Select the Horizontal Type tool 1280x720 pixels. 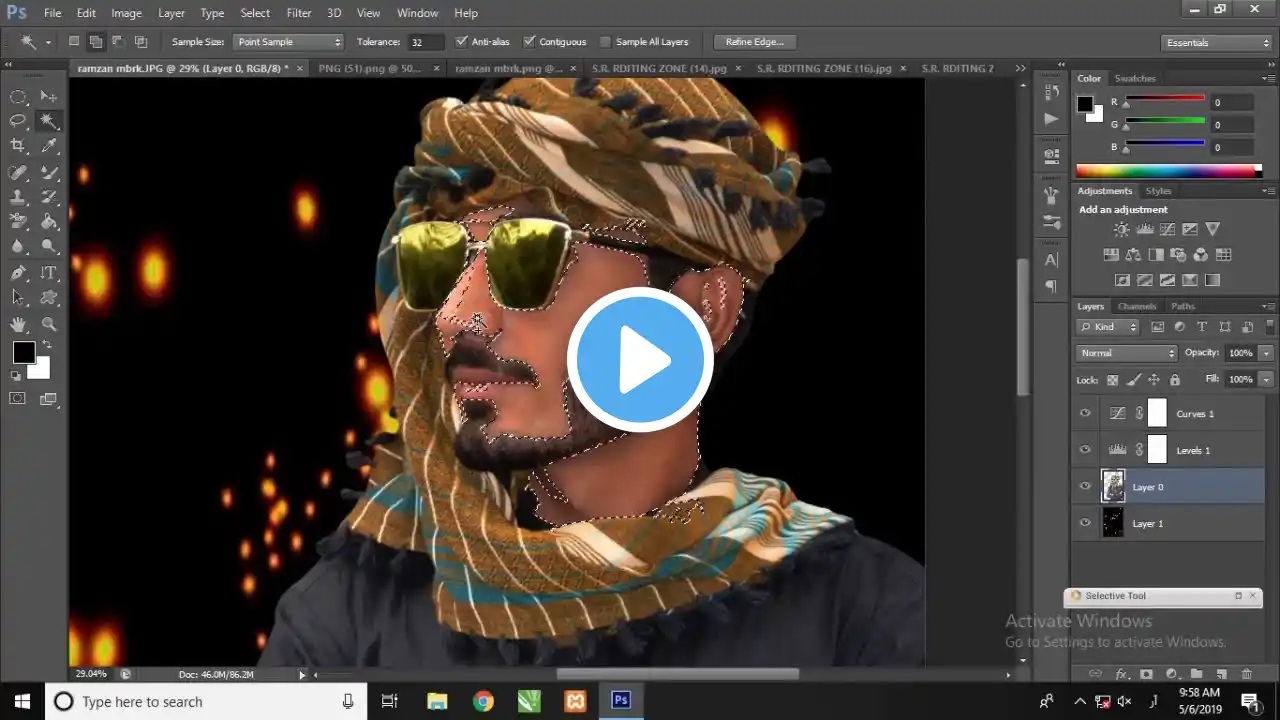point(48,273)
